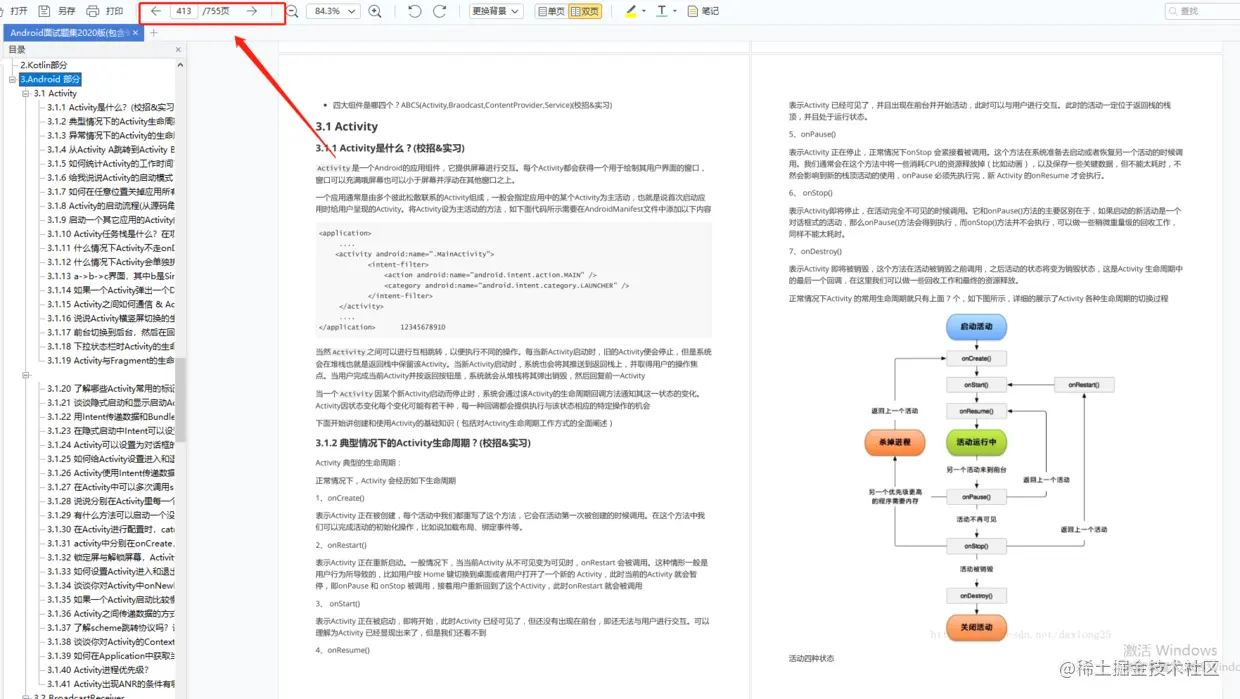Select 2.Kotlin部分 in the outline
The width and height of the screenshot is (1240, 699).
pos(44,65)
